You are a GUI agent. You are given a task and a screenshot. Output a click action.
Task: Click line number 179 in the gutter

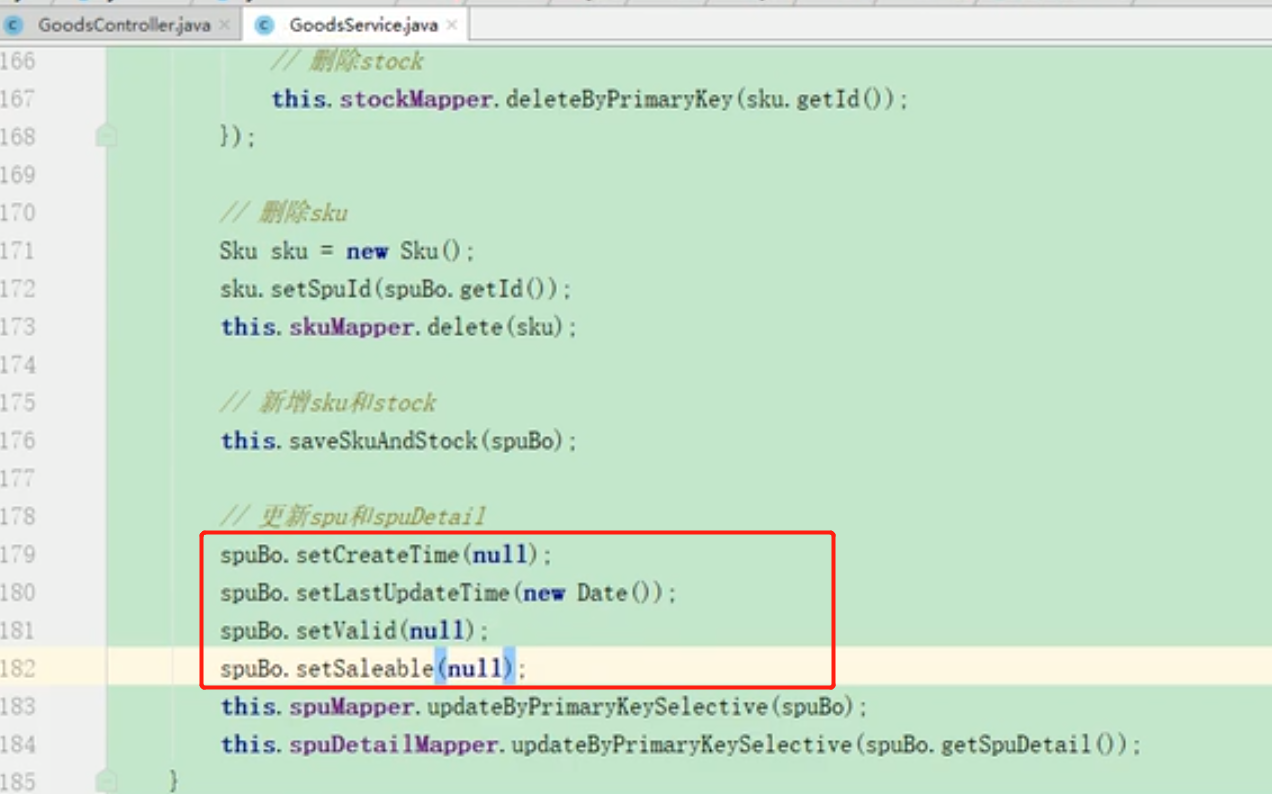pos(18,555)
